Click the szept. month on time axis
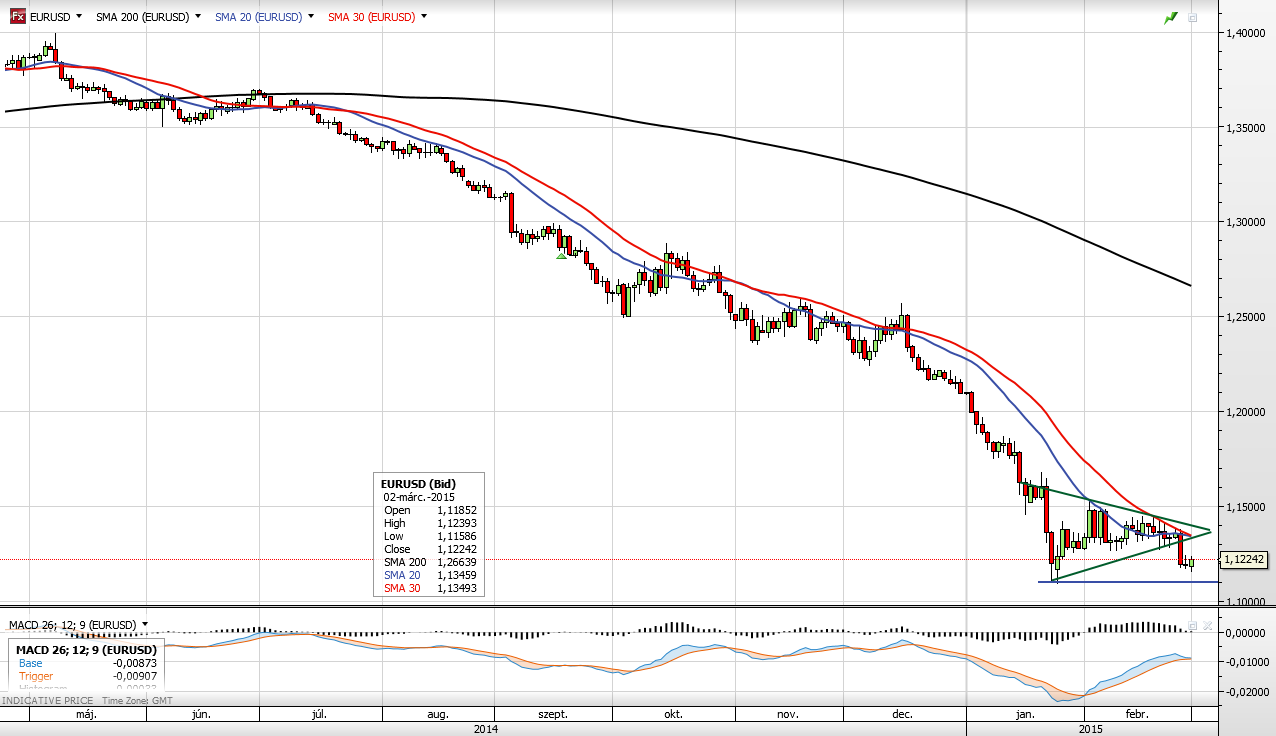Image resolution: width=1276 pixels, height=736 pixels. coord(553,714)
